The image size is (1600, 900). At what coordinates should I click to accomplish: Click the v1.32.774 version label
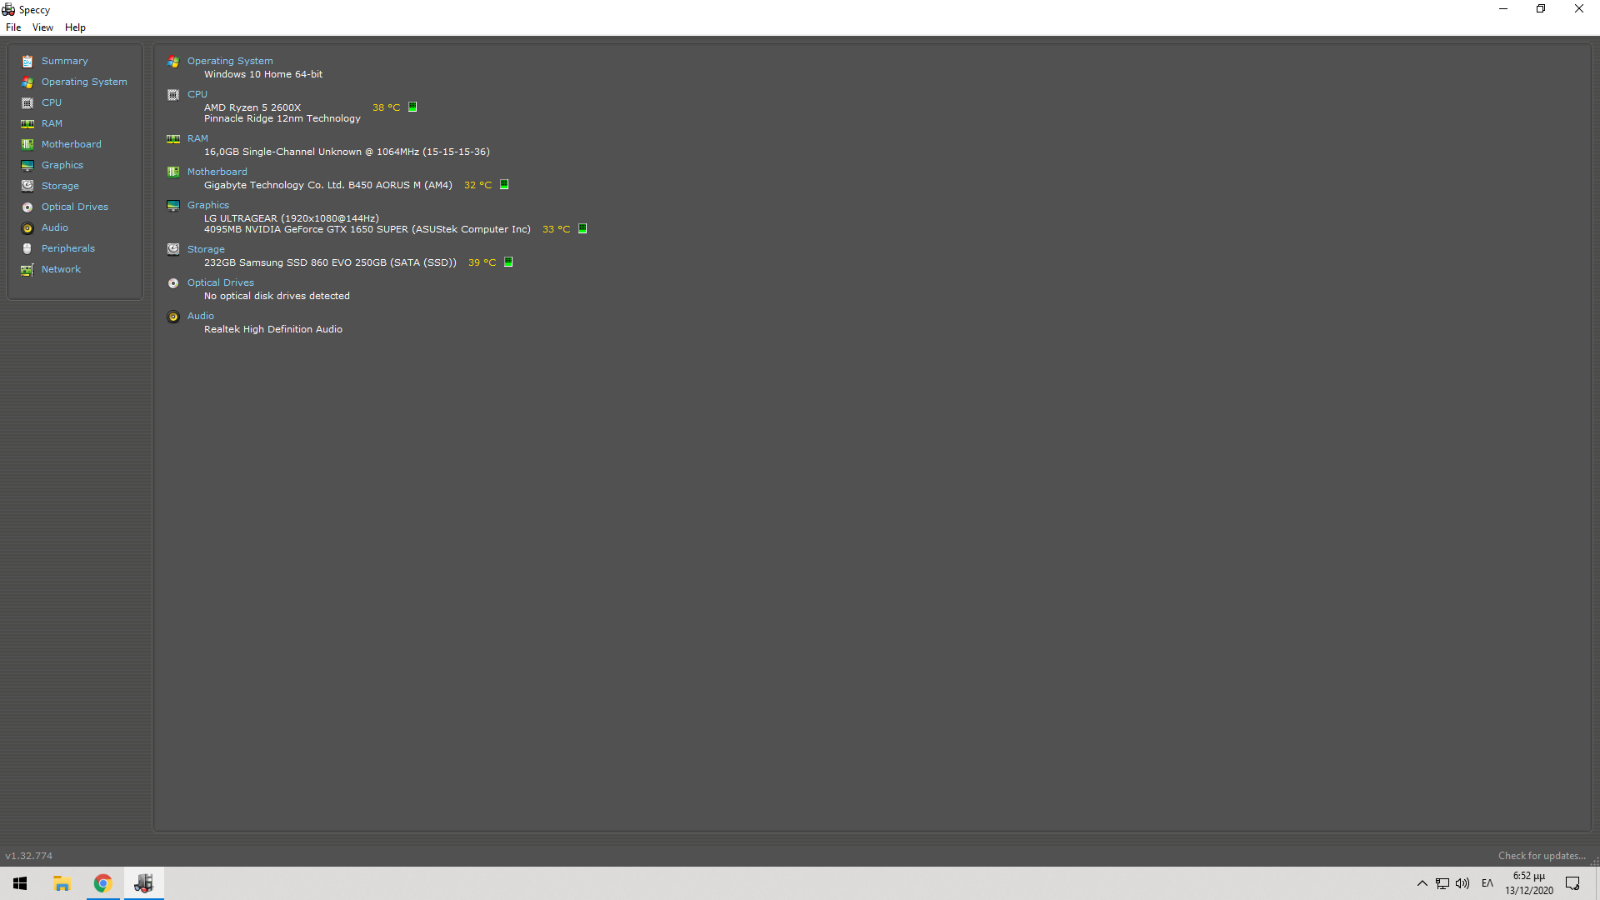(x=29, y=856)
